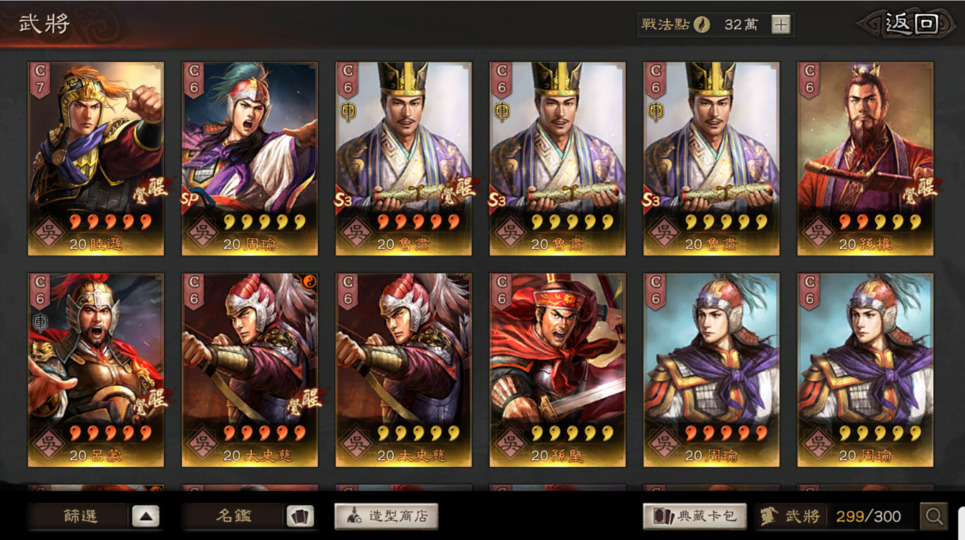
Task: Click the SP badge on 周瑜 card
Action: click(x=190, y=199)
